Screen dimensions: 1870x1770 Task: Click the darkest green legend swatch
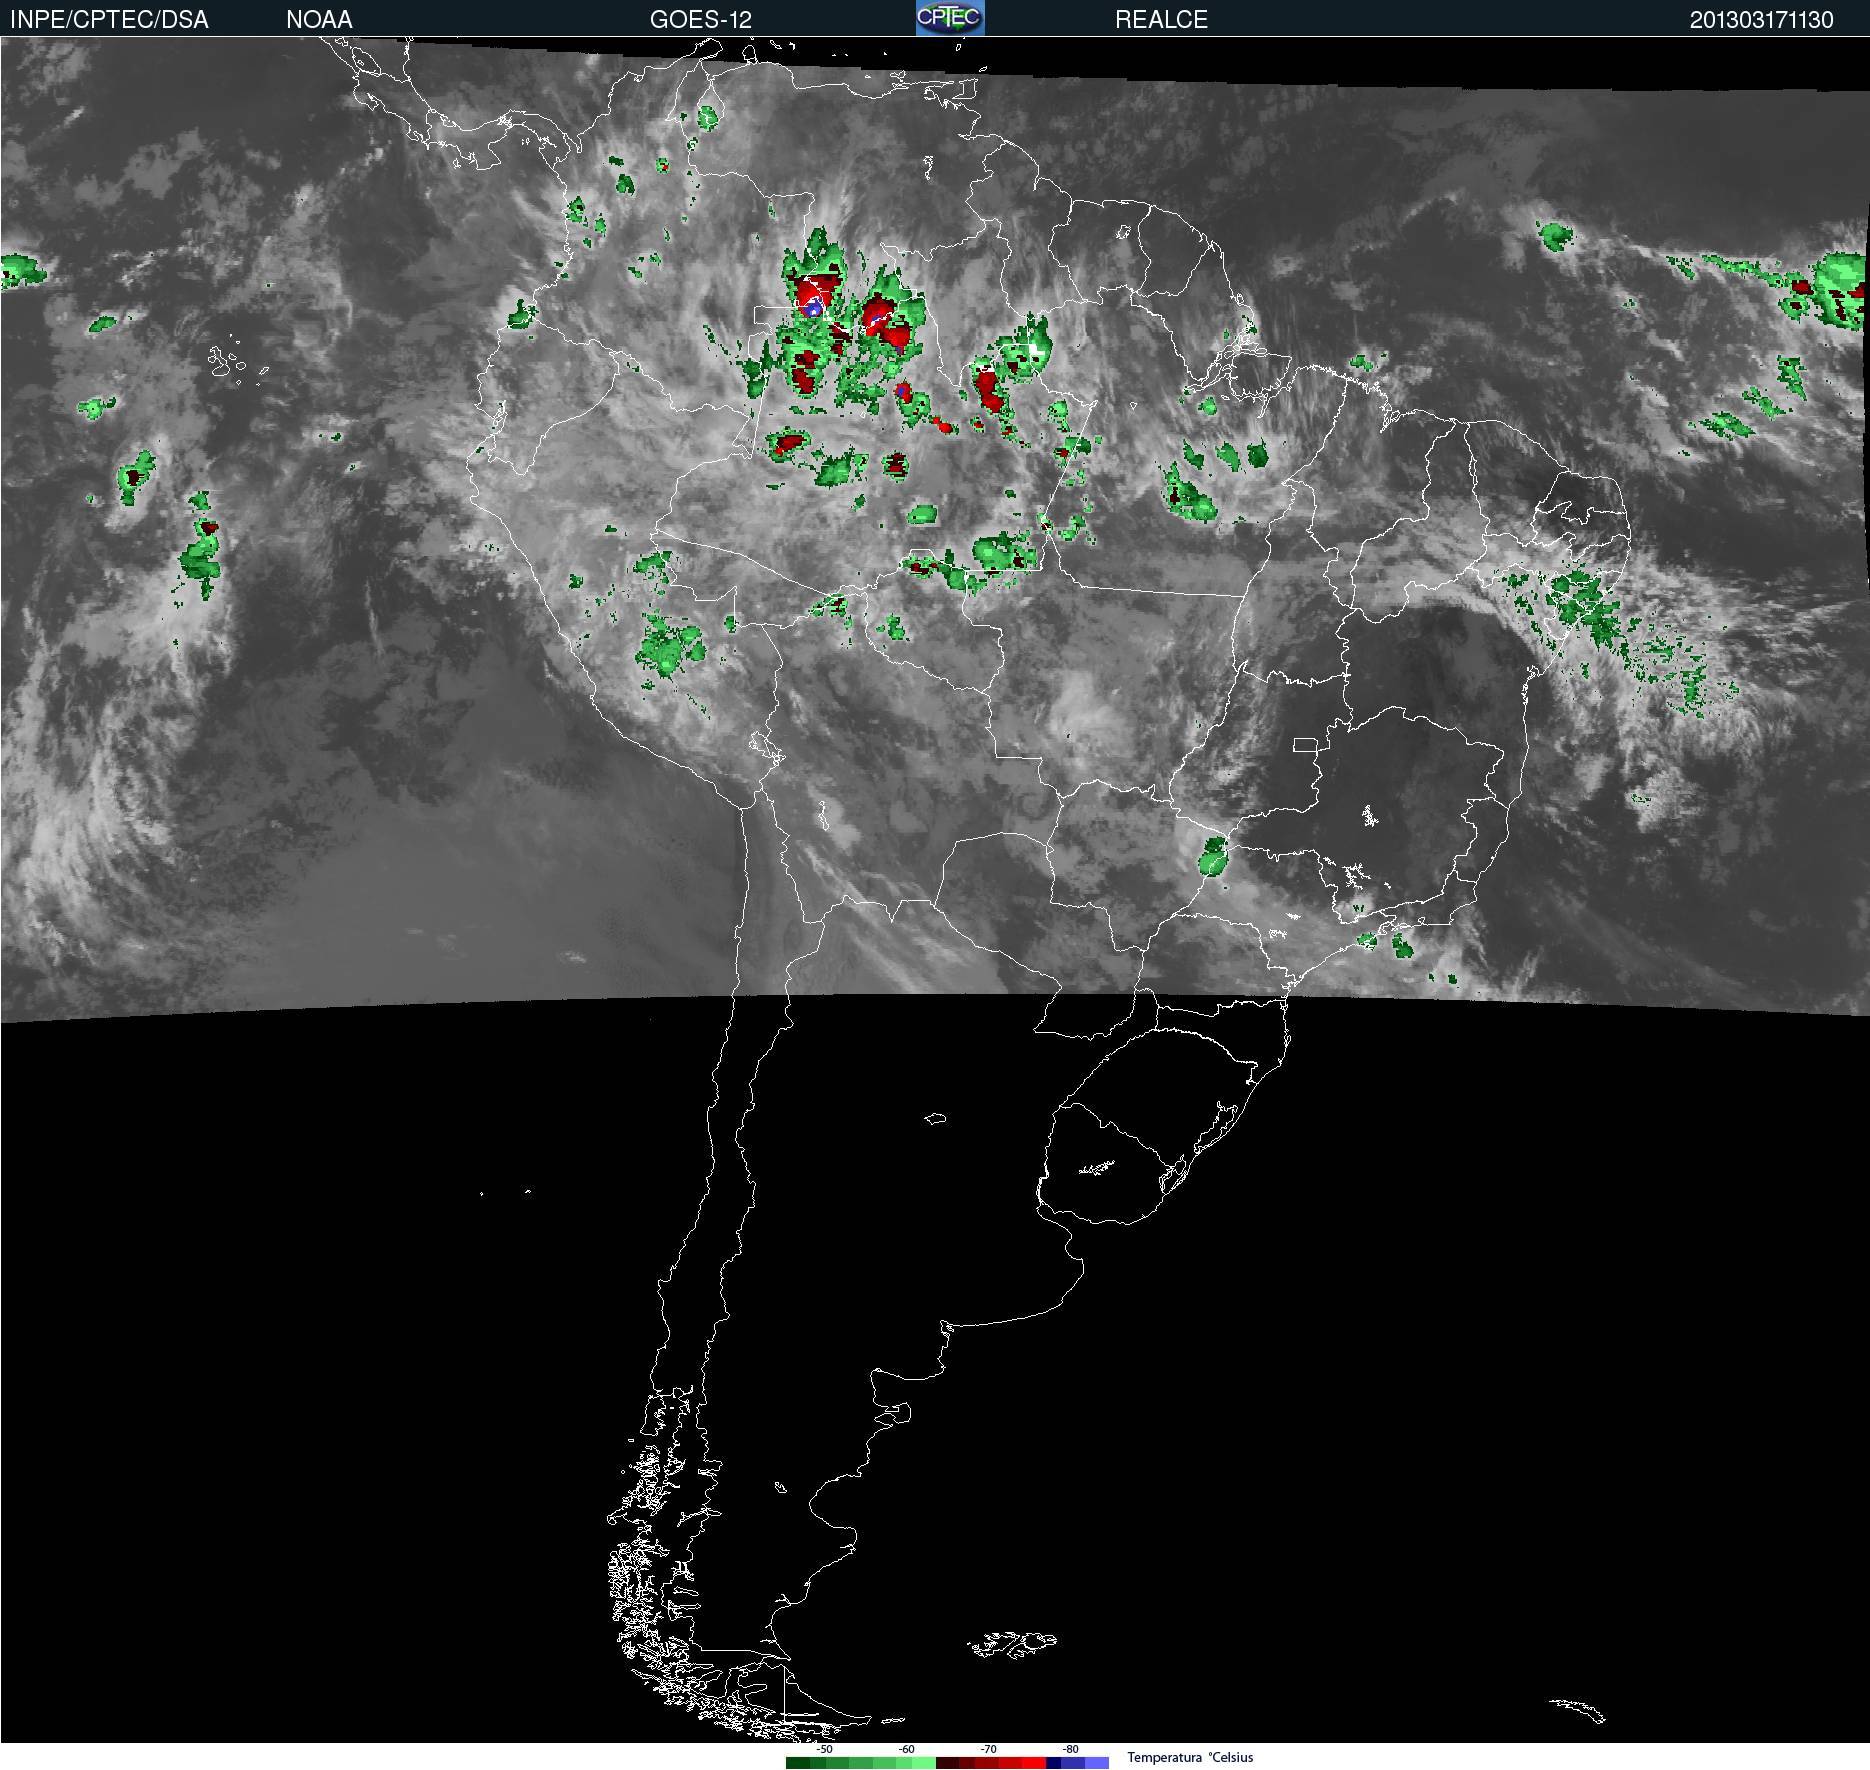(x=798, y=1763)
